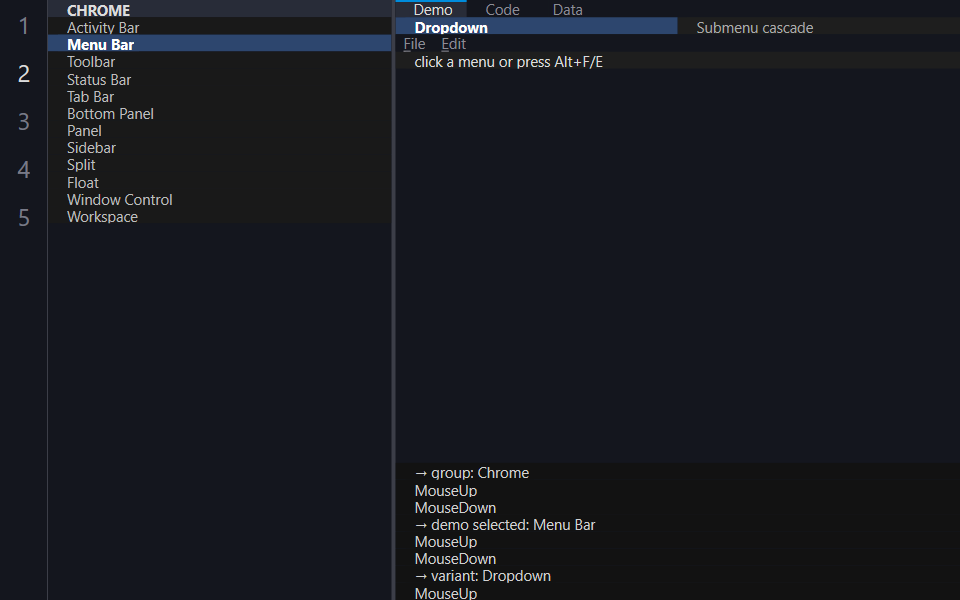This screenshot has width=960, height=600.
Task: Choose the Dropdown variant
Action: click(x=536, y=28)
